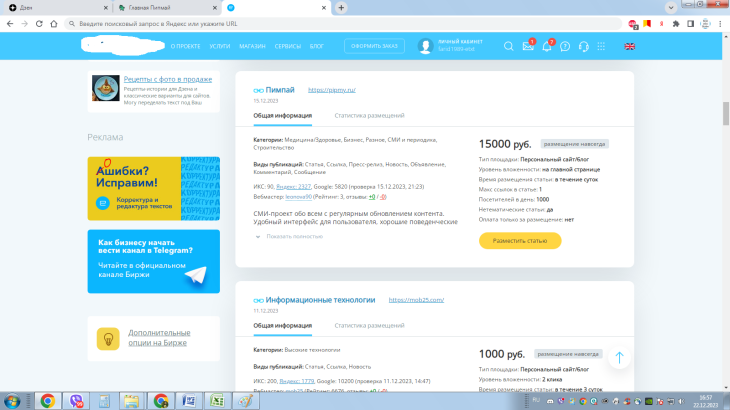Open the yellow-red bookmark extension icon

pos(647,23)
